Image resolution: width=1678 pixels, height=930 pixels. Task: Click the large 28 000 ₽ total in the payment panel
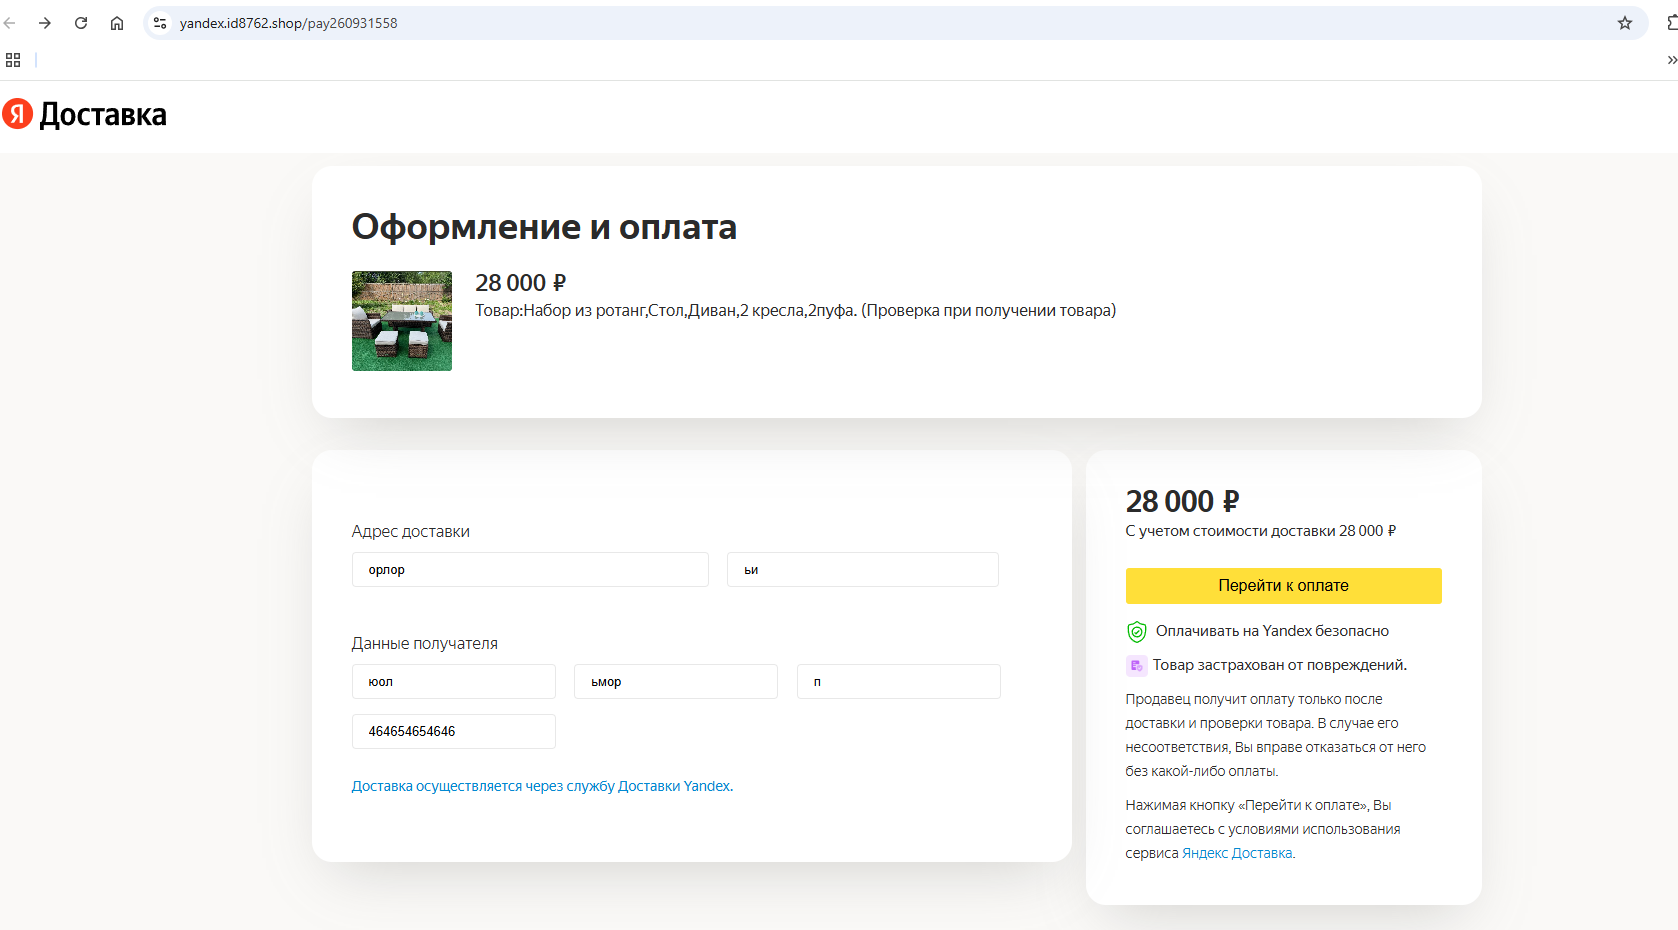1182,501
